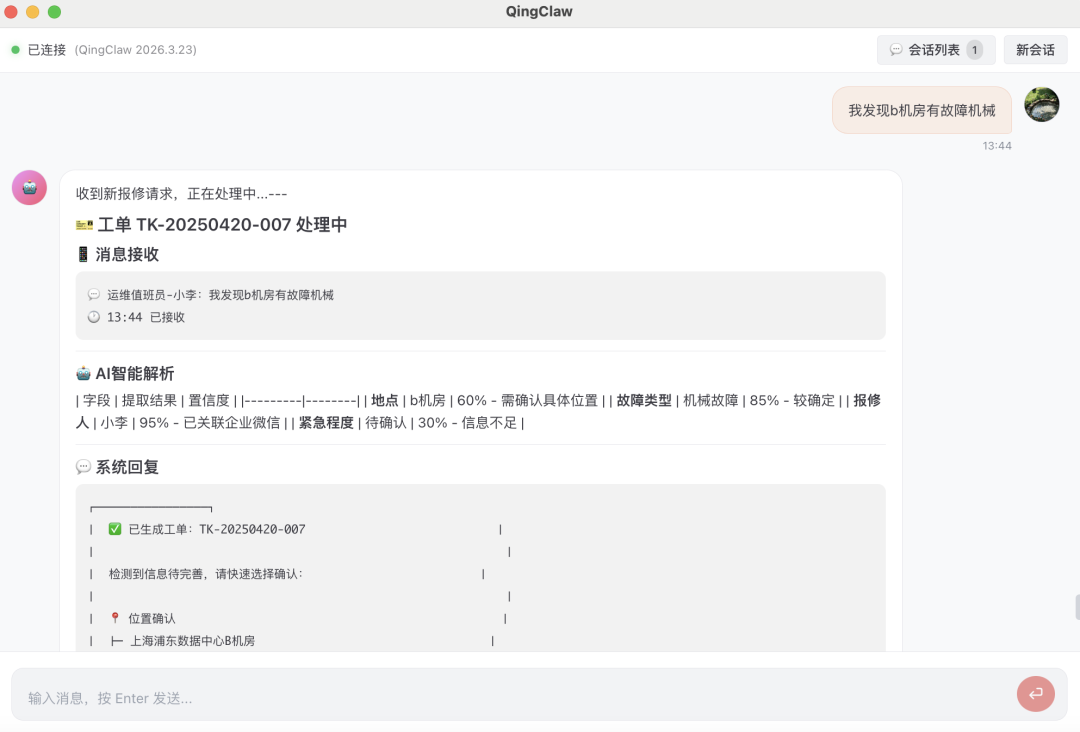Click the session count badge 1
This screenshot has width=1080, height=732.
(x=974, y=50)
